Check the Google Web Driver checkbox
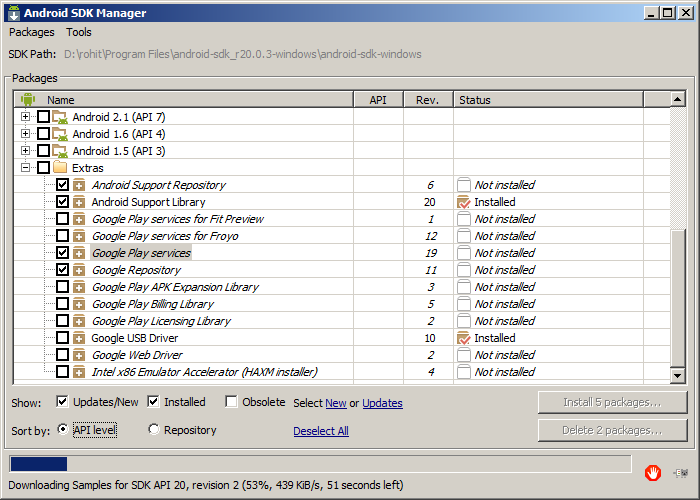Image resolution: width=700 pixels, height=500 pixels. click(x=62, y=354)
